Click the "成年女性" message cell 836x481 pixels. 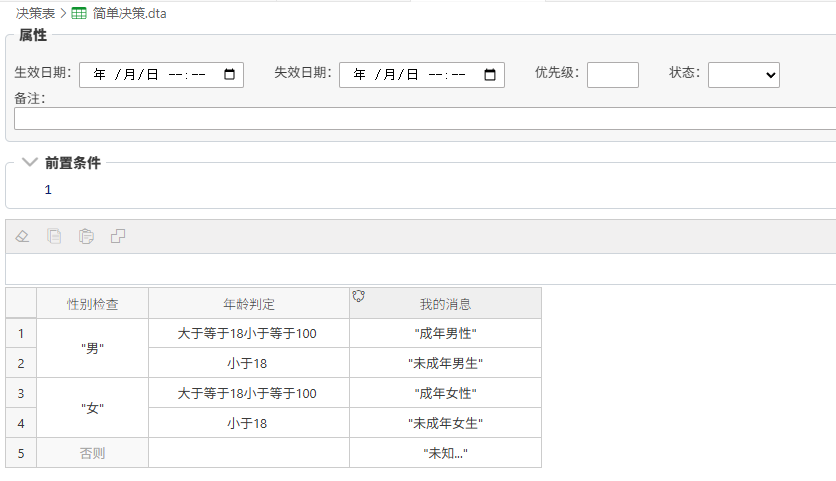click(445, 393)
